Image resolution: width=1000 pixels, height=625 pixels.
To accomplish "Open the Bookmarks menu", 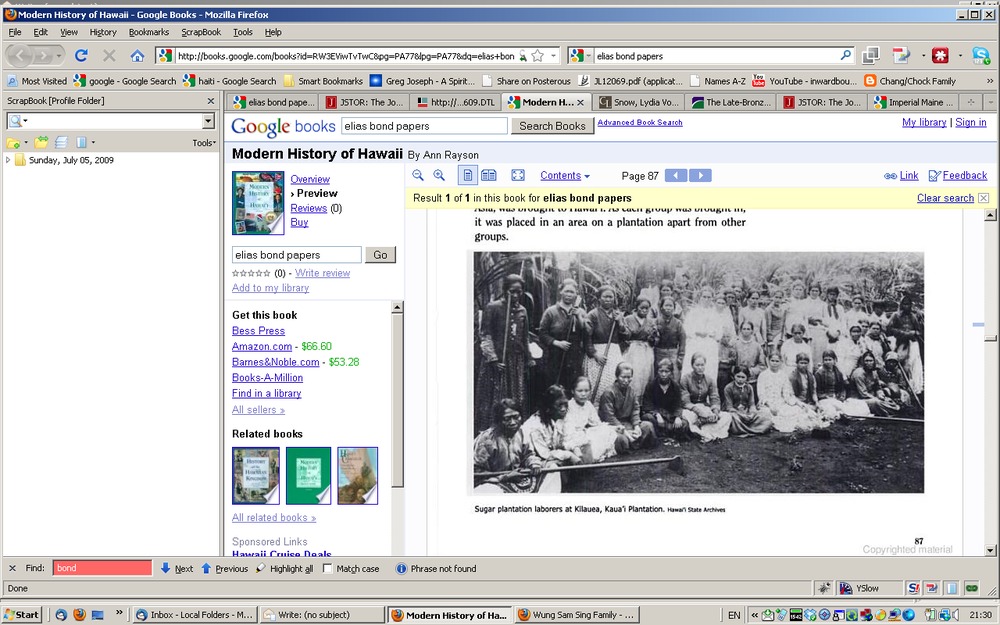I will tap(149, 32).
